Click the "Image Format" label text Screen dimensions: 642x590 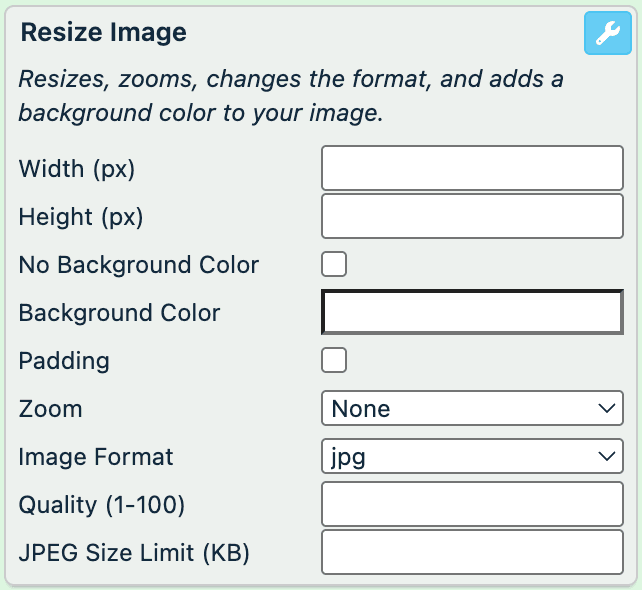click(x=96, y=457)
